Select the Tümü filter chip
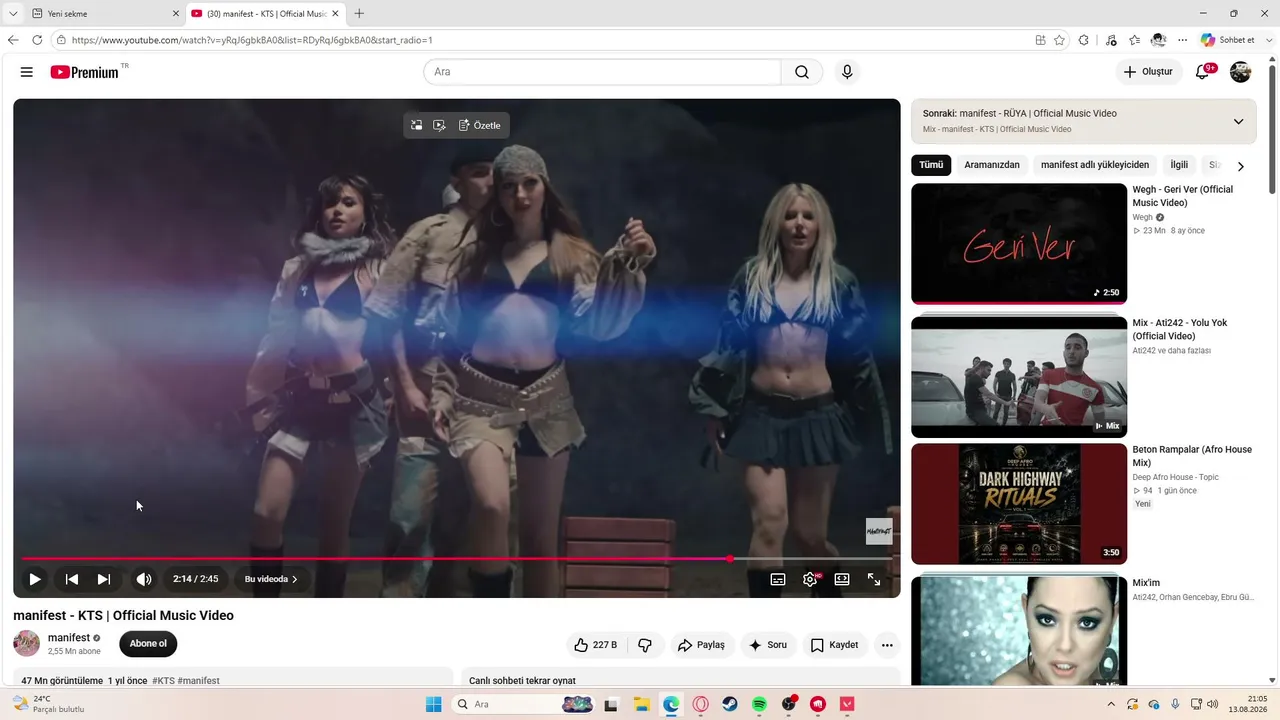 (931, 165)
